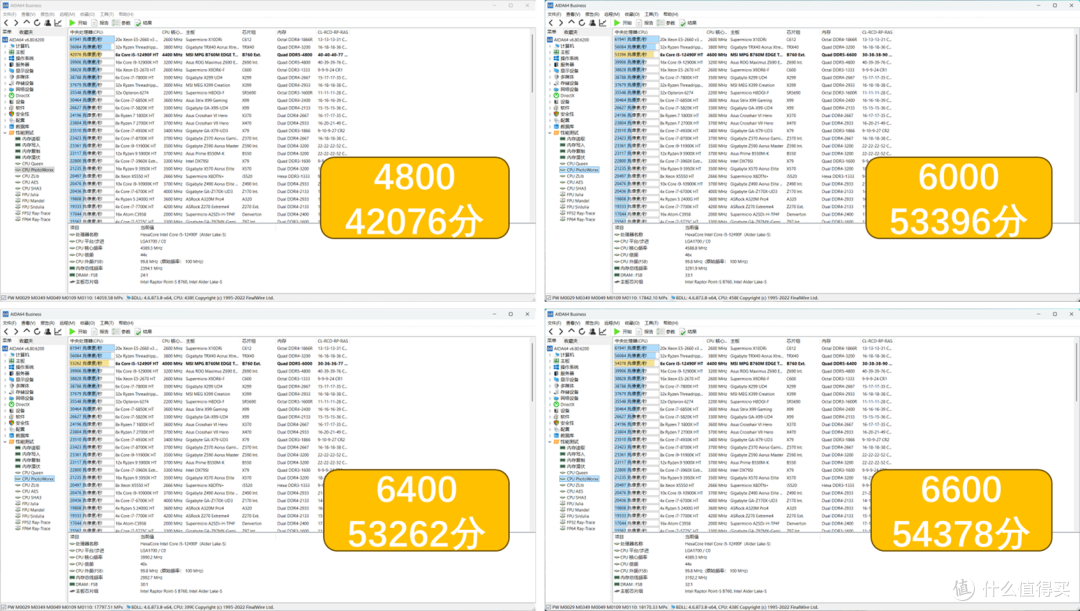The width and height of the screenshot is (1080, 611).
Task: Click the Back arrow in the 54378 window
Action: pyautogui.click(x=551, y=331)
